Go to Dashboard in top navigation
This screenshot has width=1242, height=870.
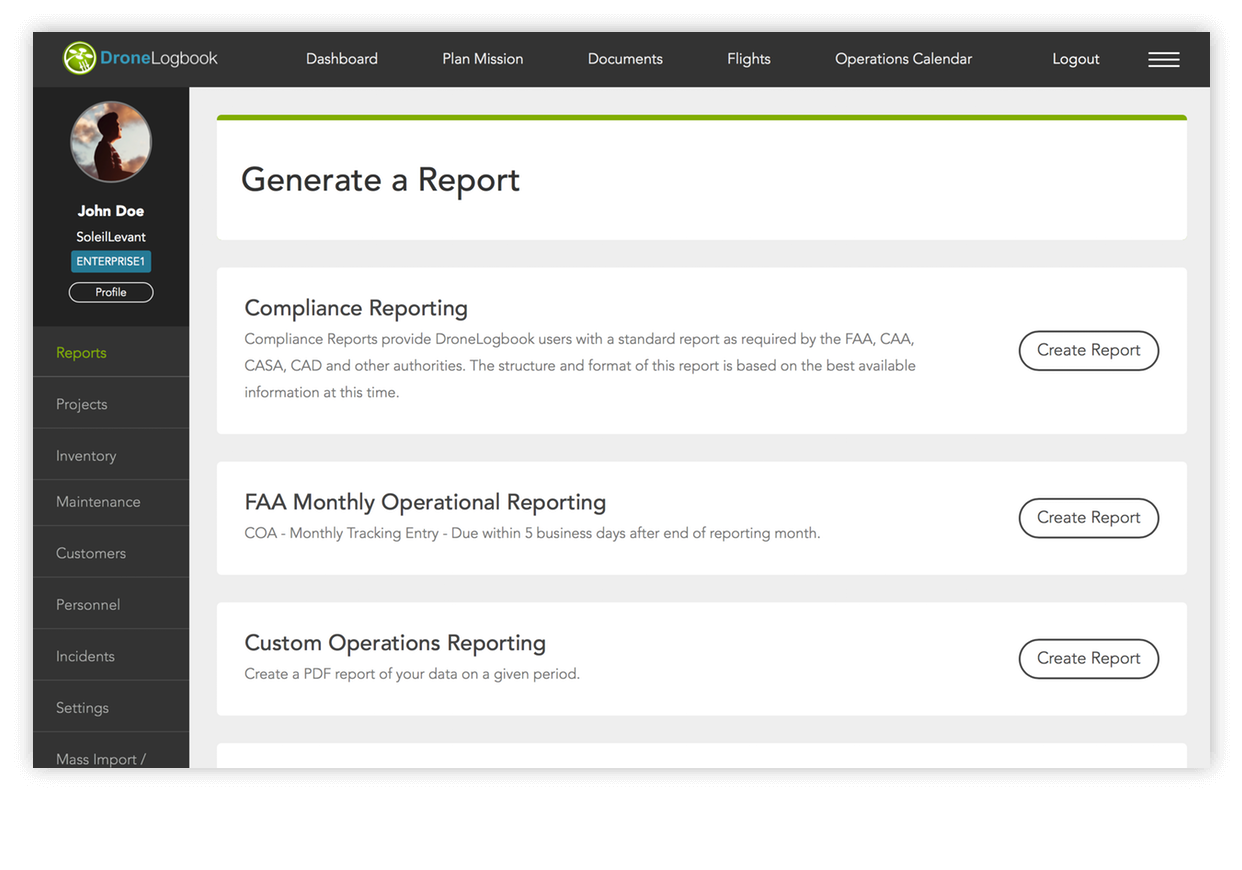pyautogui.click(x=342, y=59)
